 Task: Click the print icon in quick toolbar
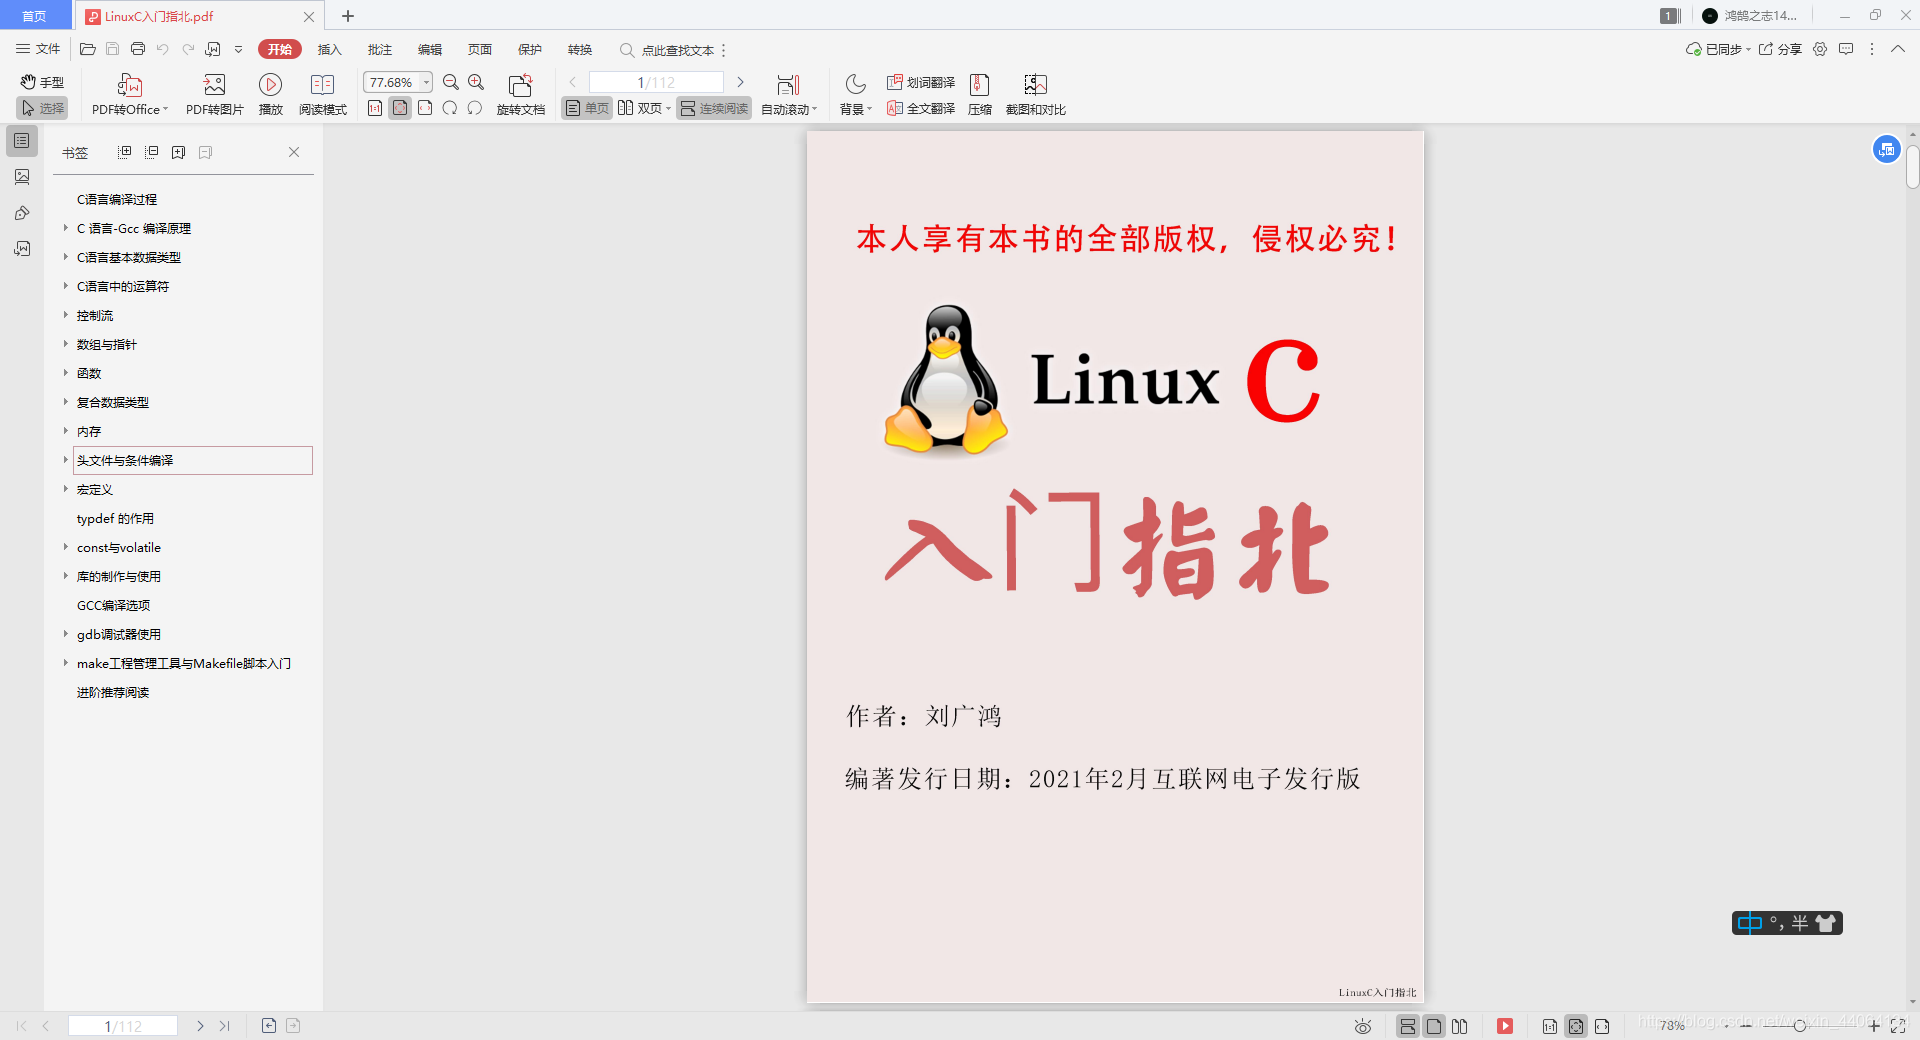pyautogui.click(x=138, y=49)
